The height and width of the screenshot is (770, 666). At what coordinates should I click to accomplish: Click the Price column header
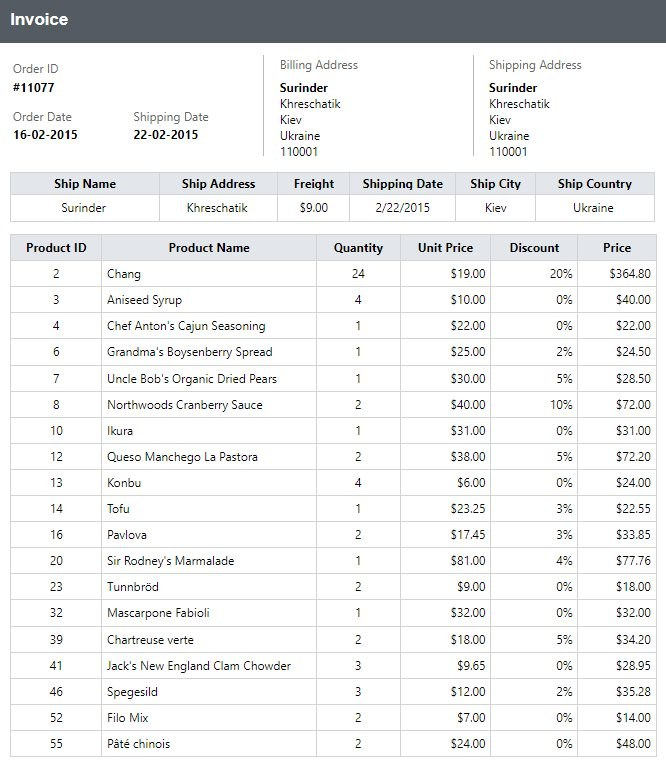point(617,248)
